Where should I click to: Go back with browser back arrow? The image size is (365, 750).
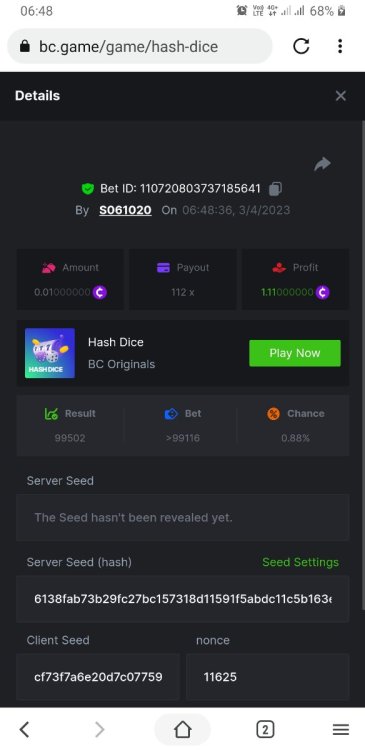tap(24, 729)
